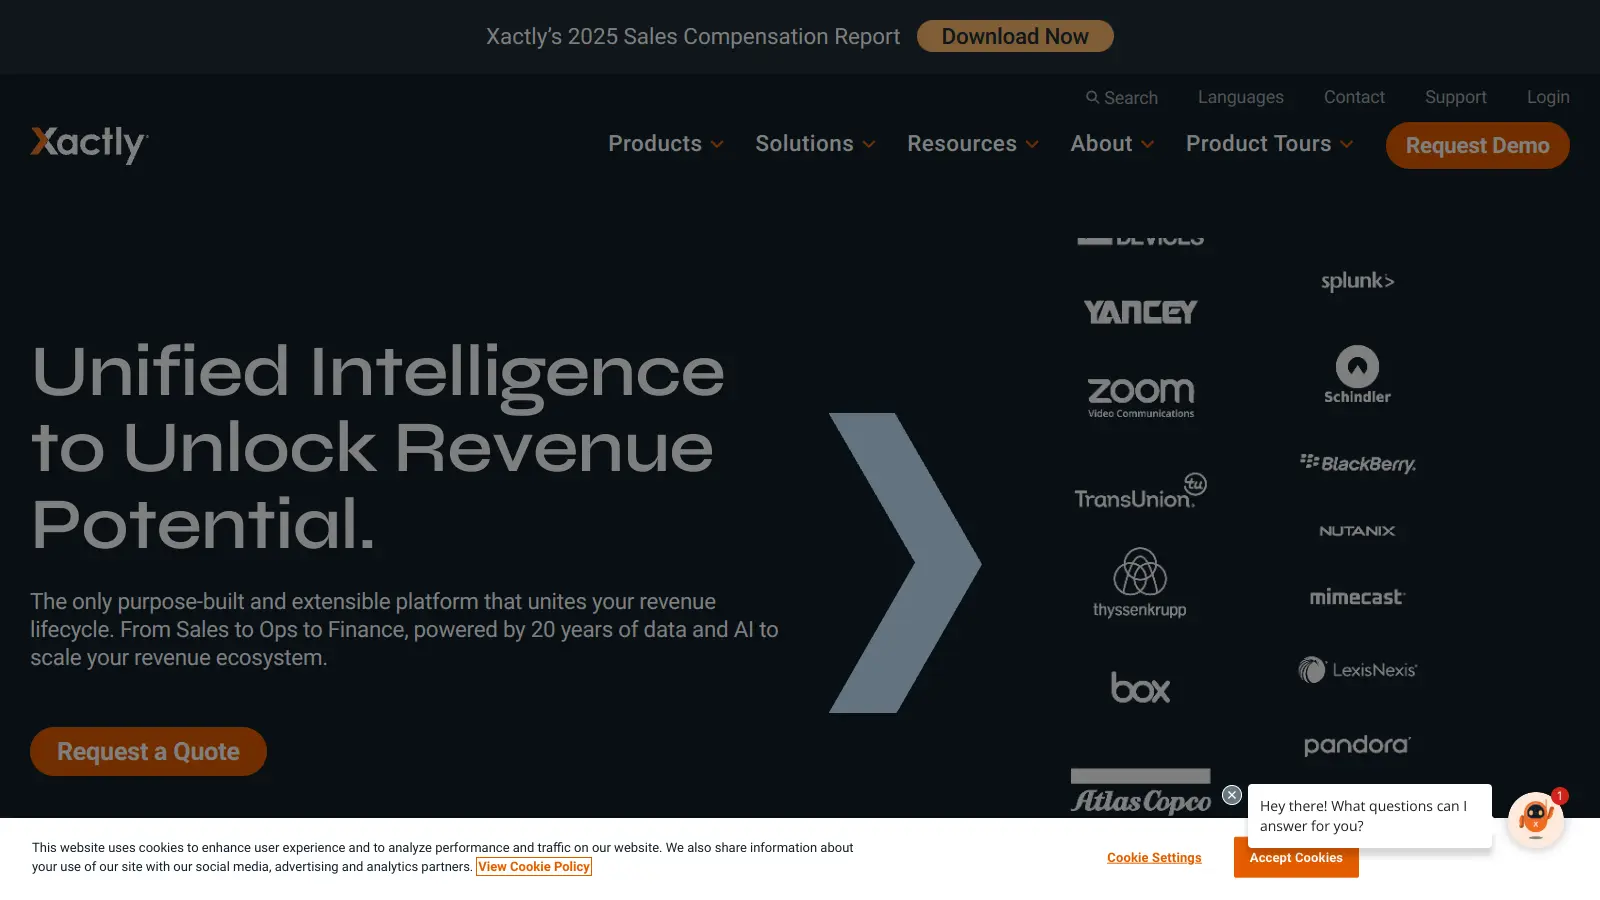
Task: Expand the Products dropdown menu
Action: coord(666,144)
